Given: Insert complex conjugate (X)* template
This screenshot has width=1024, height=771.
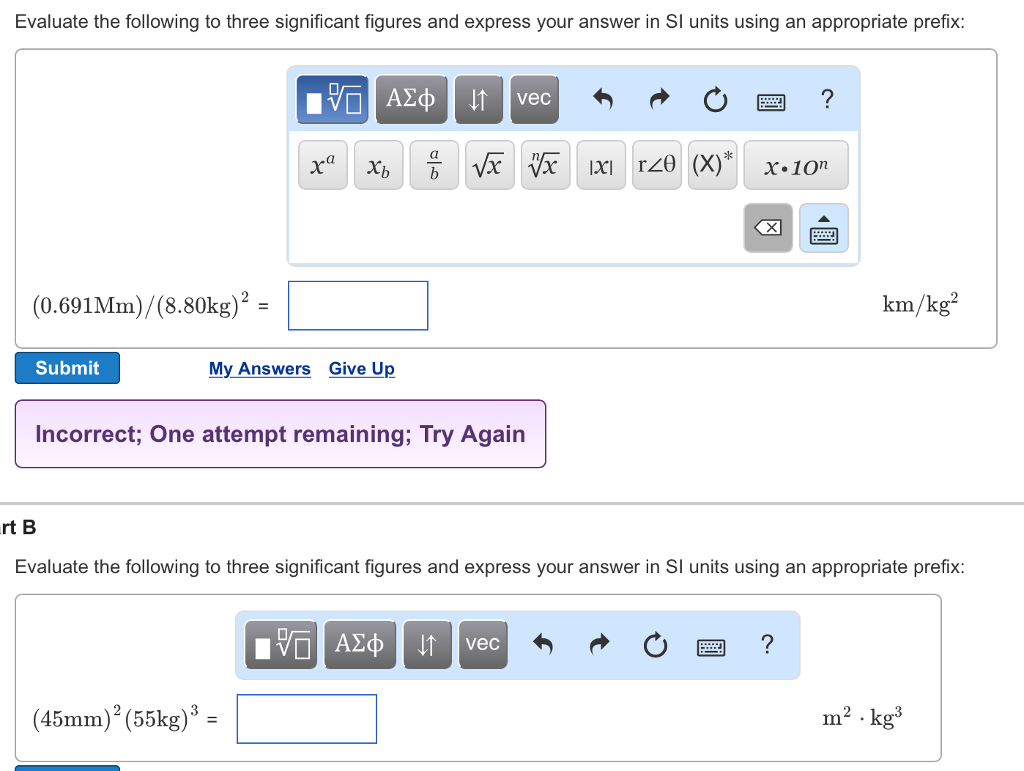Looking at the screenshot, I should tap(712, 165).
